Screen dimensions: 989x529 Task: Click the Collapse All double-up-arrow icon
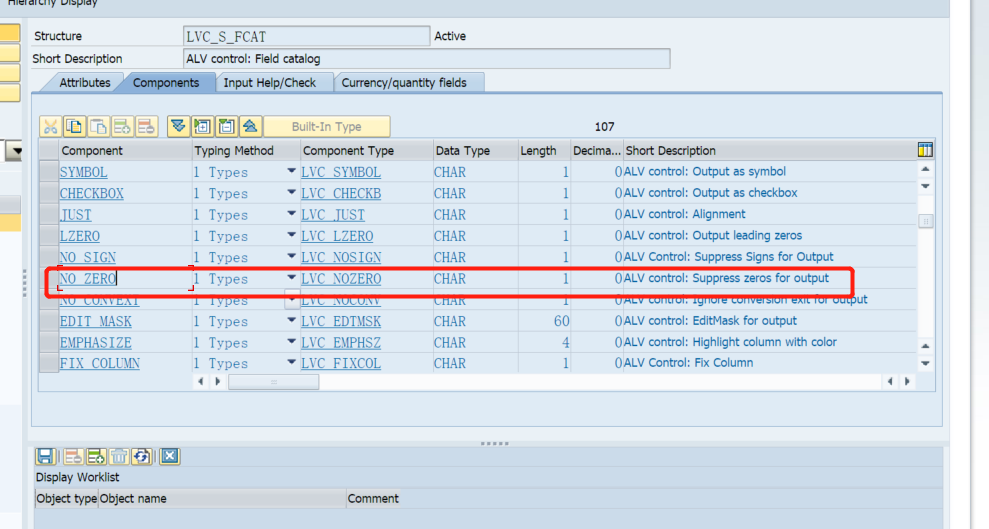pyautogui.click(x=250, y=127)
